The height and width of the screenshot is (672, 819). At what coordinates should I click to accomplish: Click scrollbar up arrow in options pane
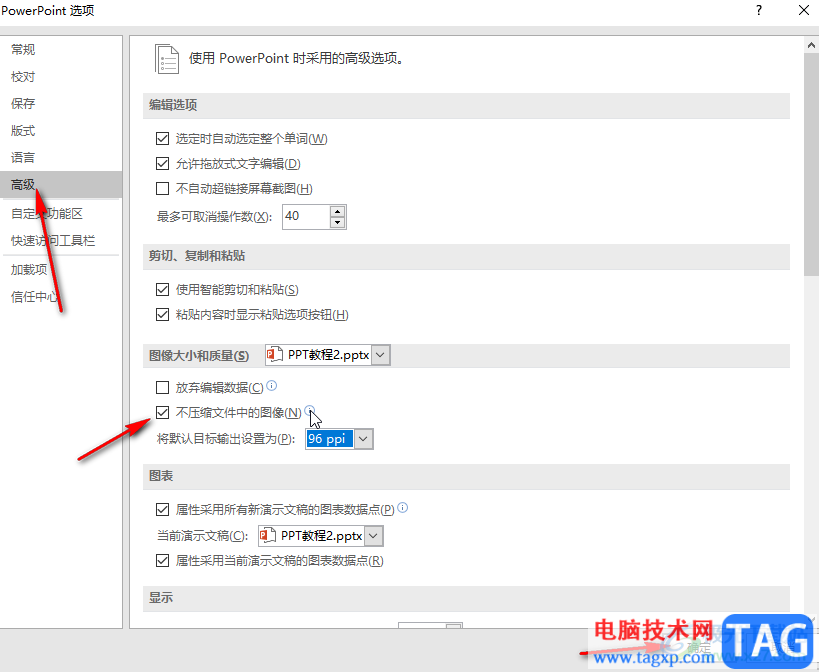(811, 45)
